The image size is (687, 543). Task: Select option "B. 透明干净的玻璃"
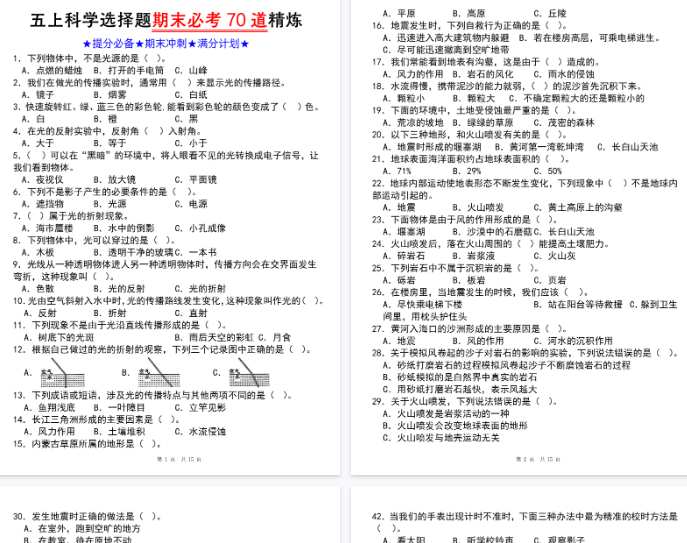pyautogui.click(x=133, y=252)
